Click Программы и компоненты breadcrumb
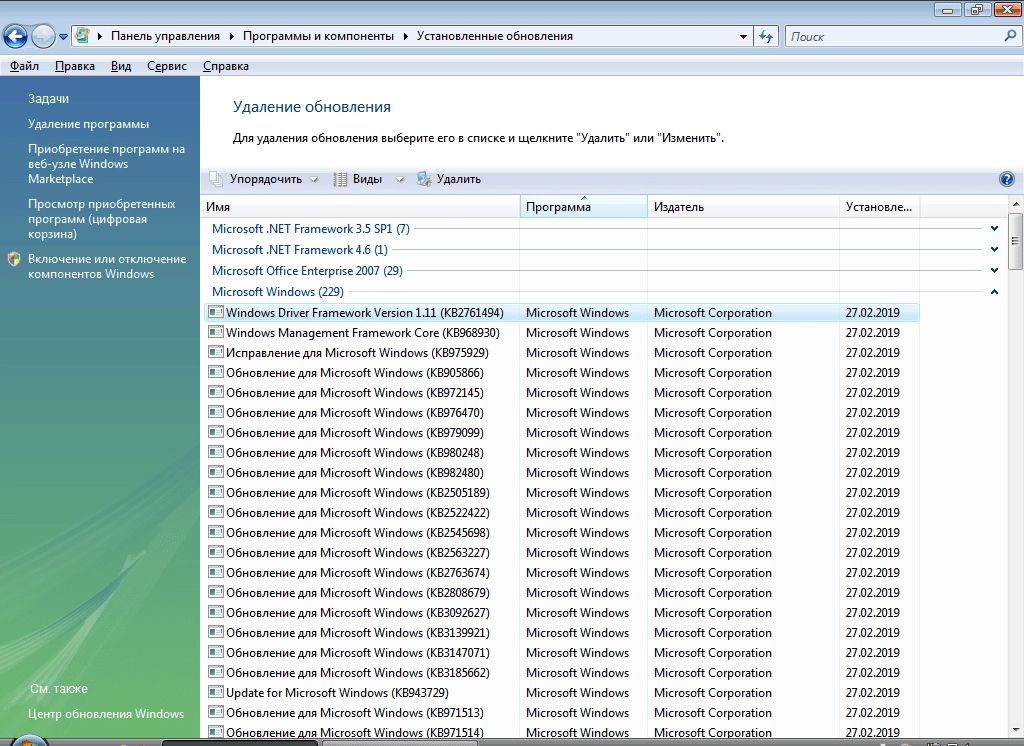Screen dimensions: 1024x746 (x=318, y=36)
